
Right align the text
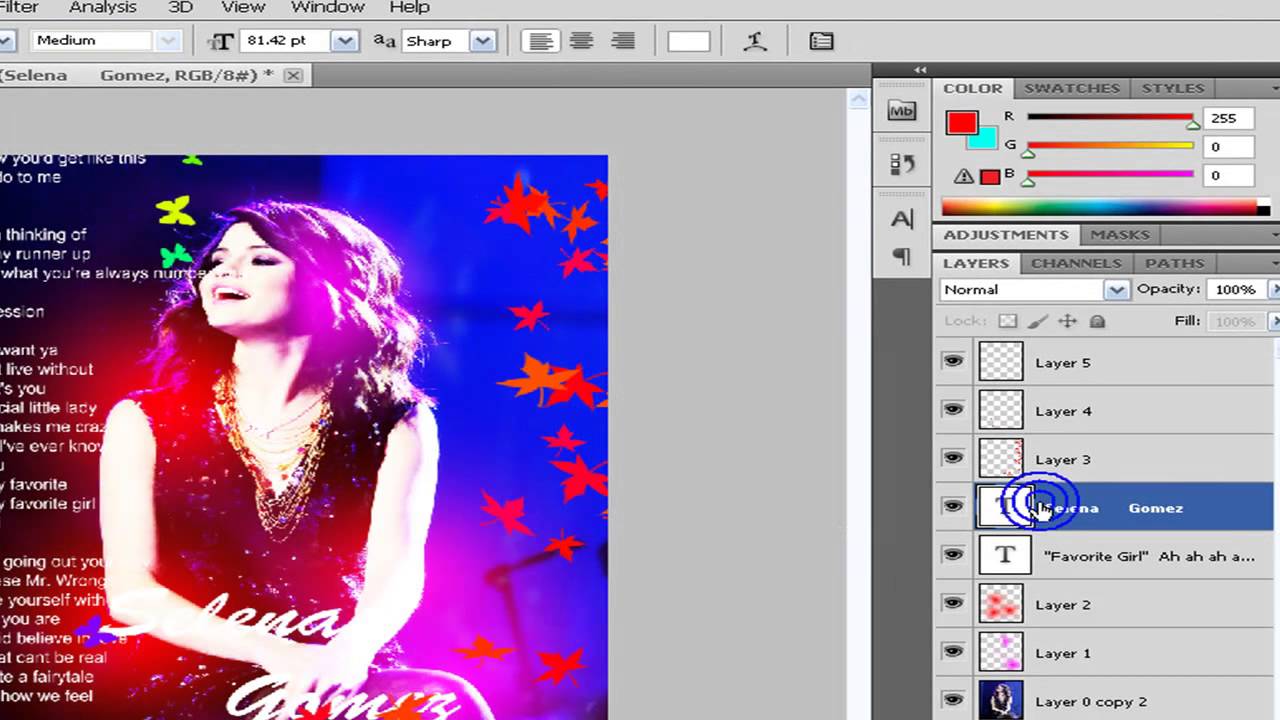coord(623,41)
